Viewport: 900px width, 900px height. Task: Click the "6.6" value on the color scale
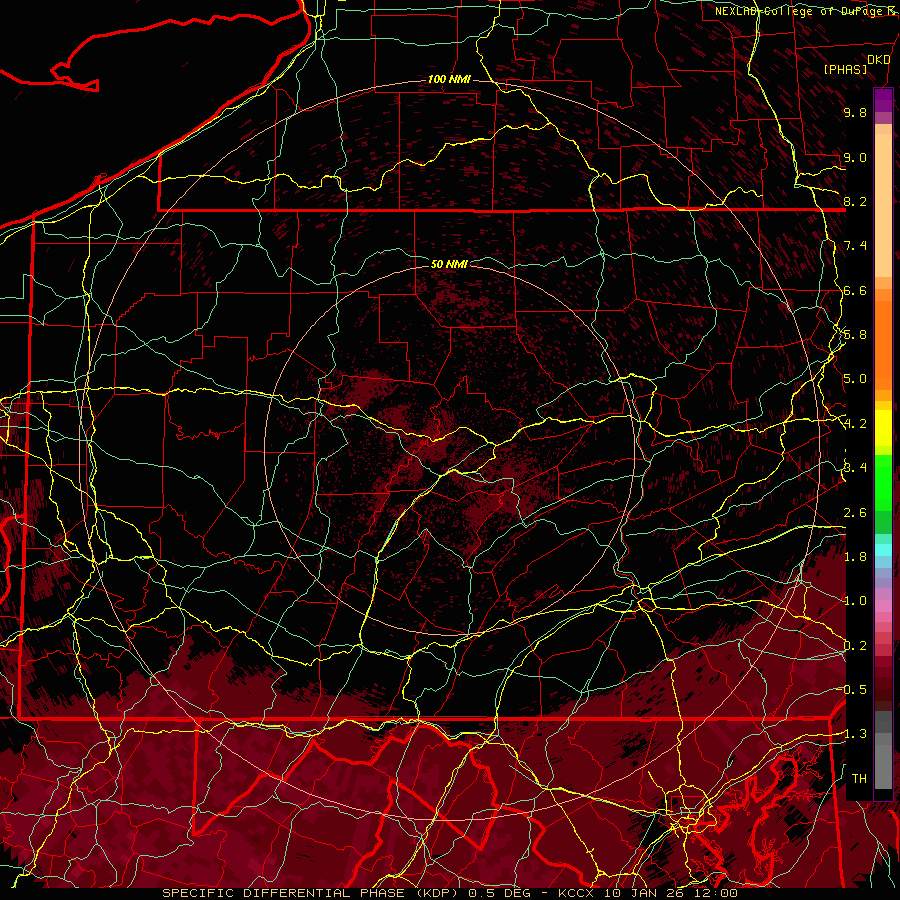(855, 290)
